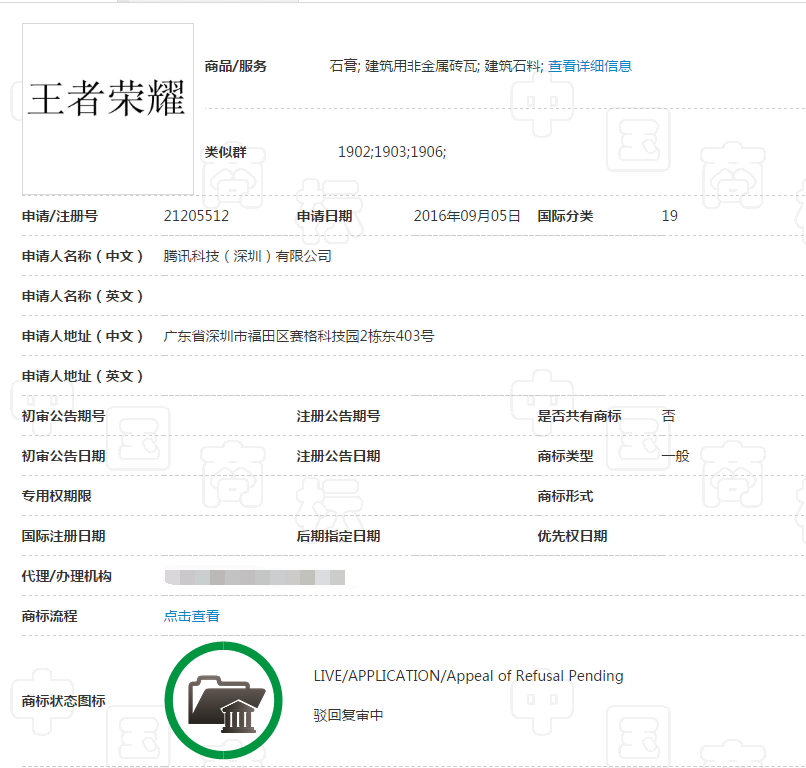Click 点击查看 to view the trademark process
Viewport: 806px width, 768px height.
click(191, 616)
